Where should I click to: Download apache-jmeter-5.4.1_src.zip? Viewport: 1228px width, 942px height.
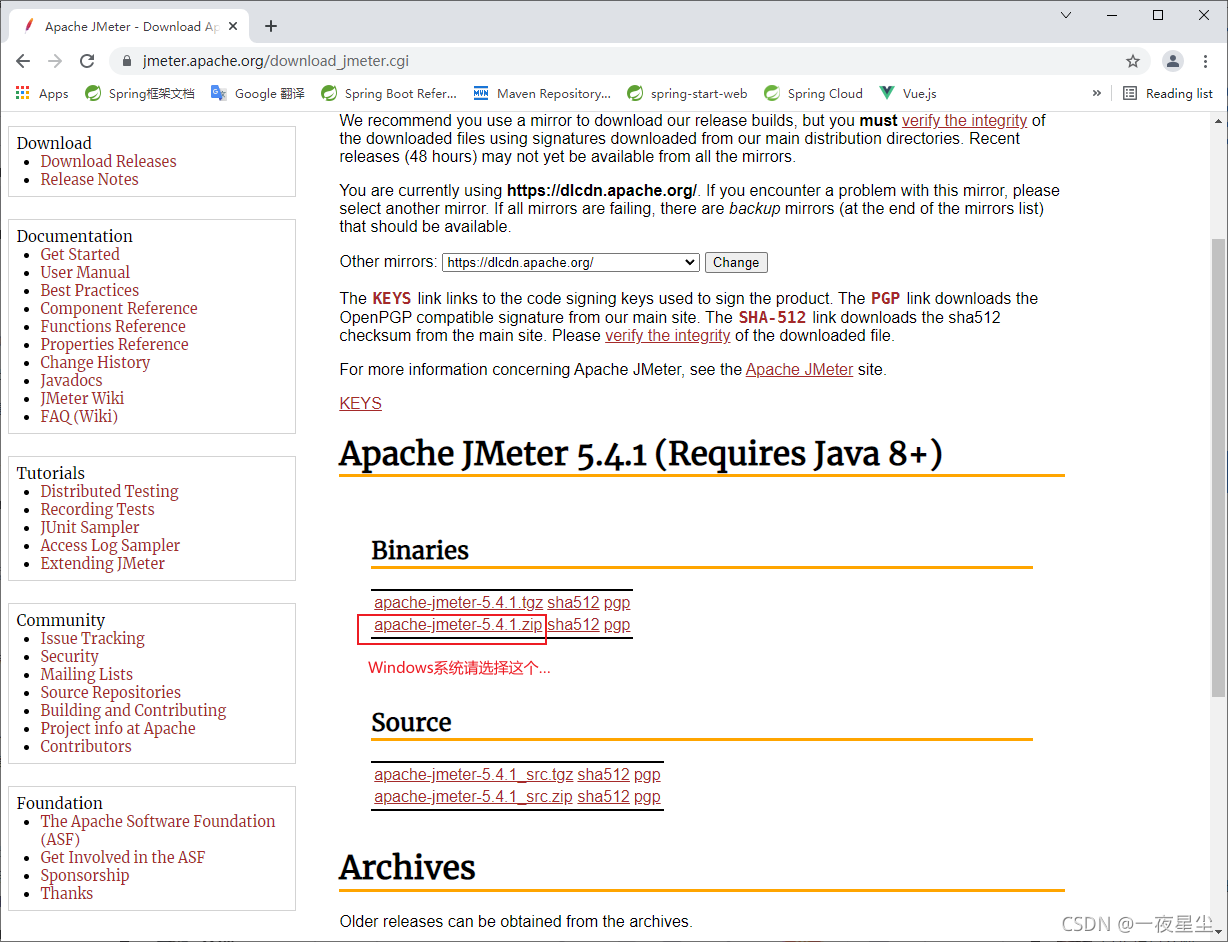click(473, 796)
